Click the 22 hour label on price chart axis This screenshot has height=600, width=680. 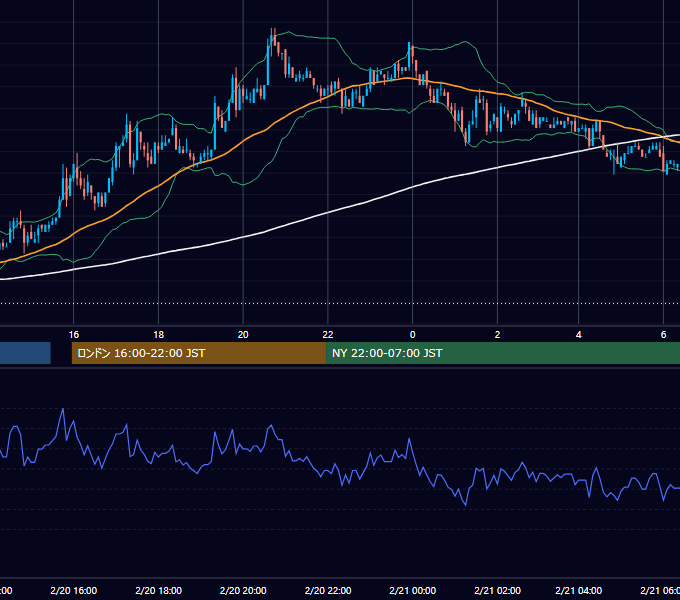click(x=328, y=335)
